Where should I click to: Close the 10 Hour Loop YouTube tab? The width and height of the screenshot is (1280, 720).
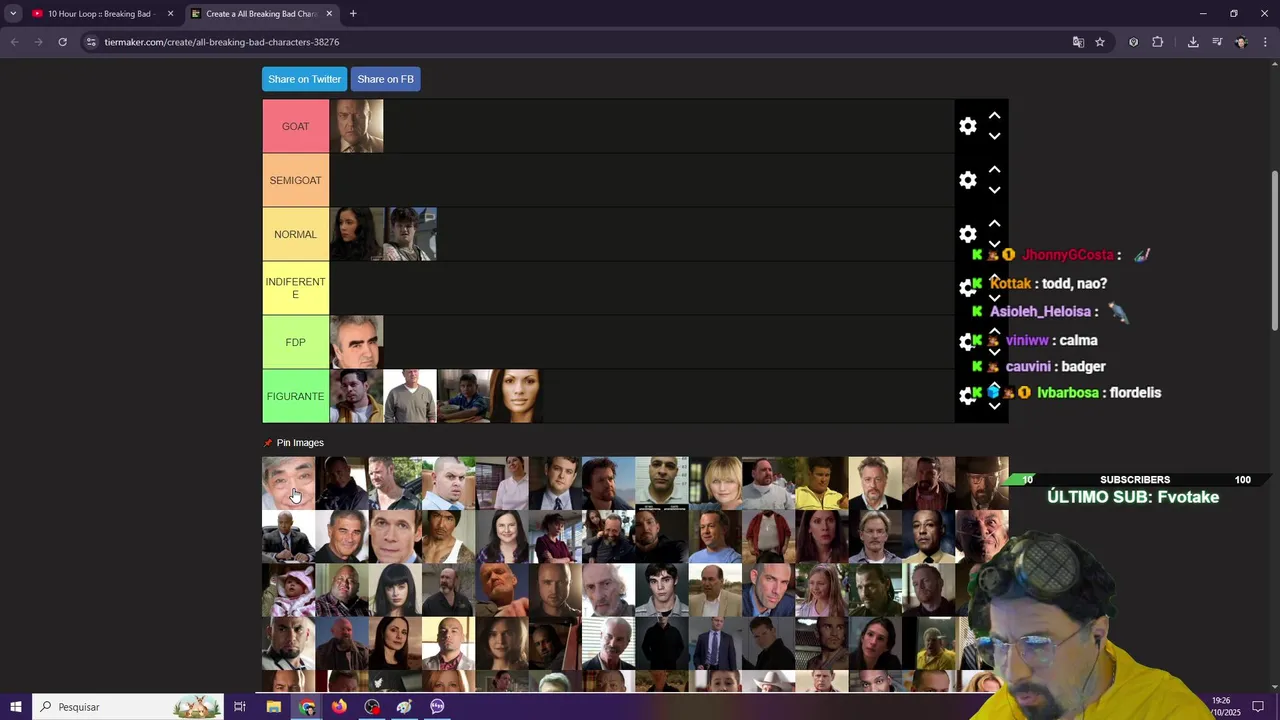(170, 14)
